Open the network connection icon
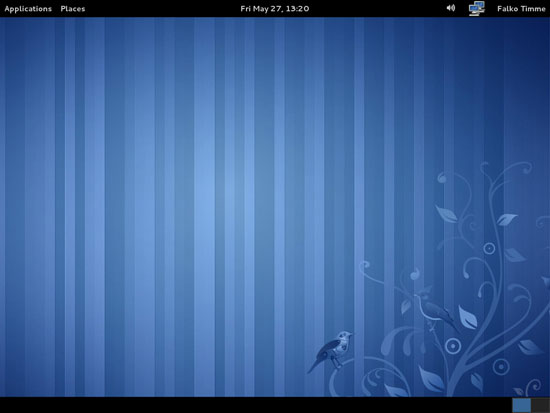 pos(477,8)
